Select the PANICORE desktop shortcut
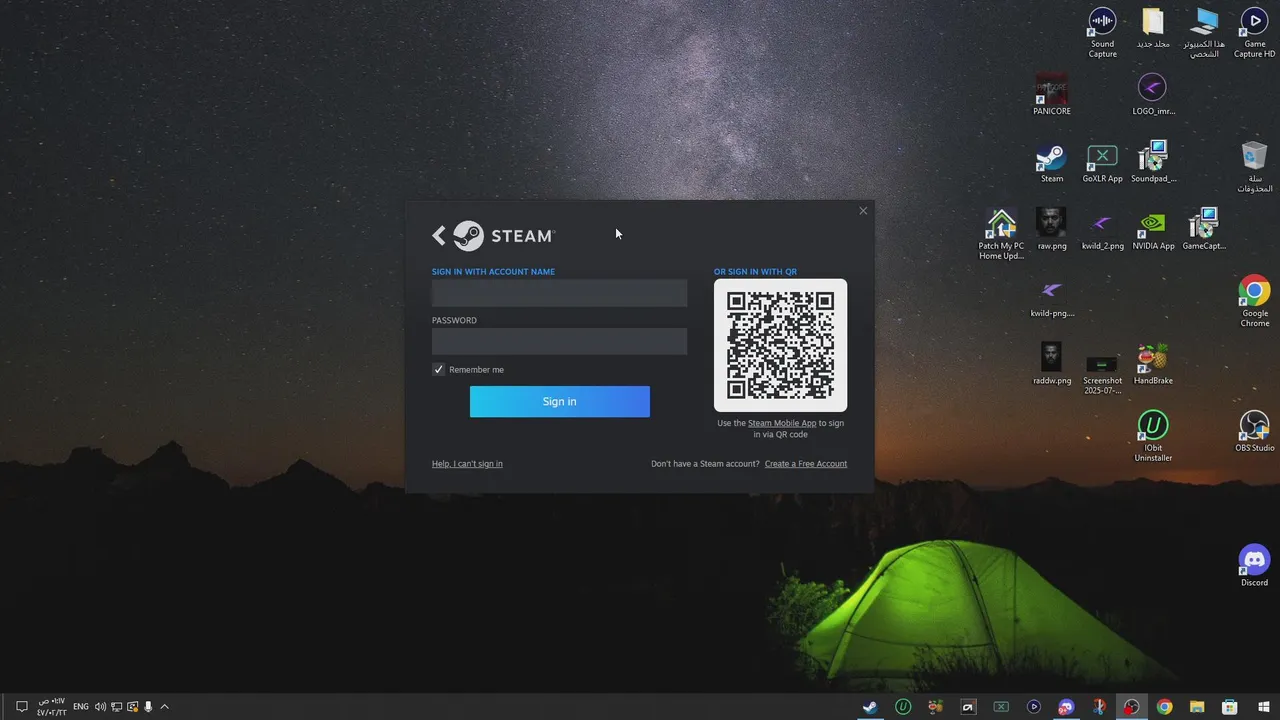Screen dimensions: 1280x720 [1052, 95]
